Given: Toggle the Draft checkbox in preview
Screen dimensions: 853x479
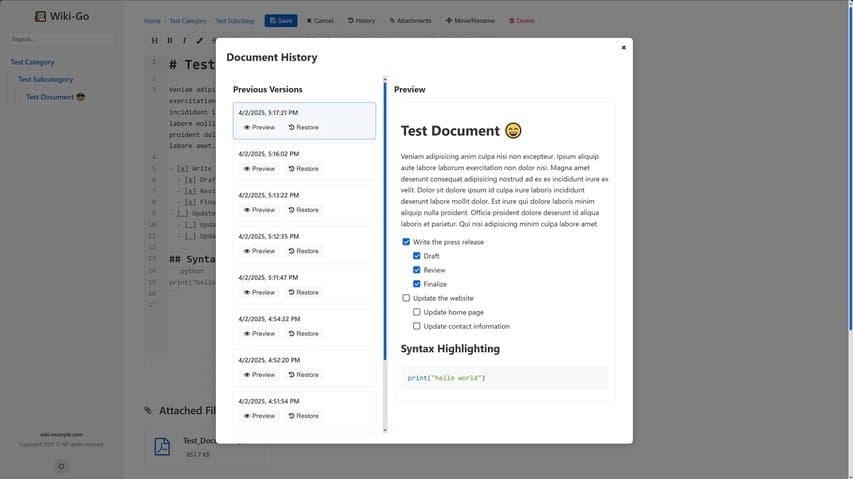Looking at the screenshot, I should click(417, 256).
